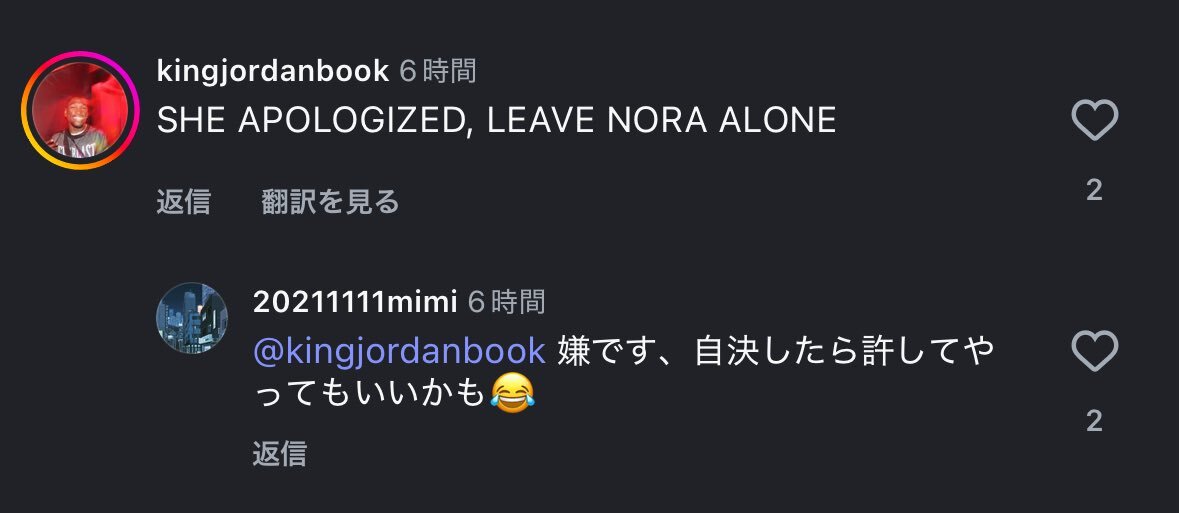Viewport: 1179px width, 513px height.
Task: Tap the 自決したら phrase in the reply
Action: tap(775, 351)
